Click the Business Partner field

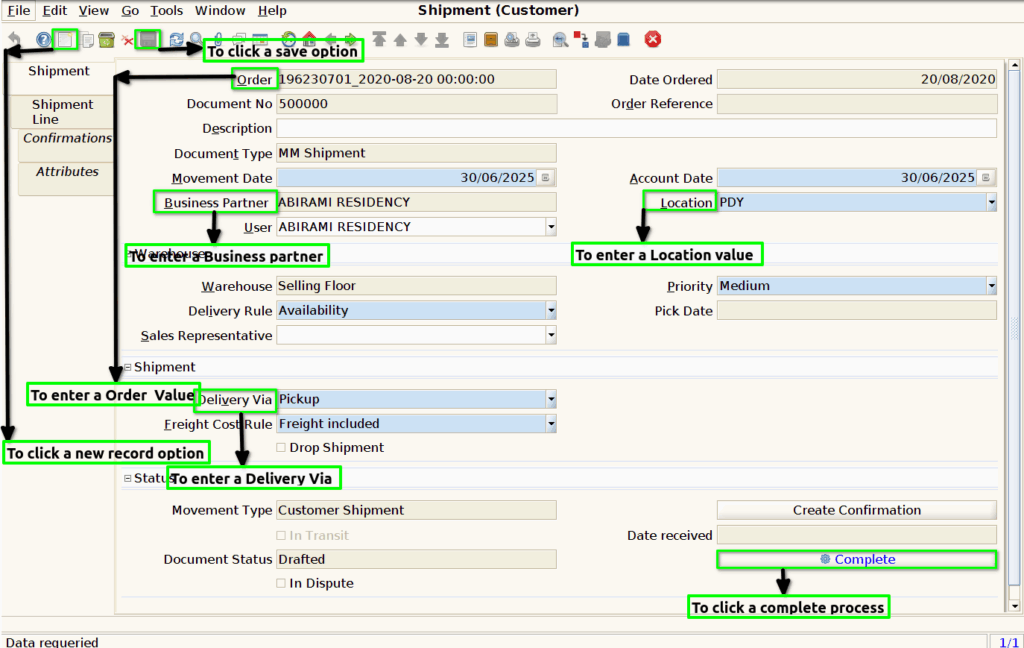click(417, 202)
